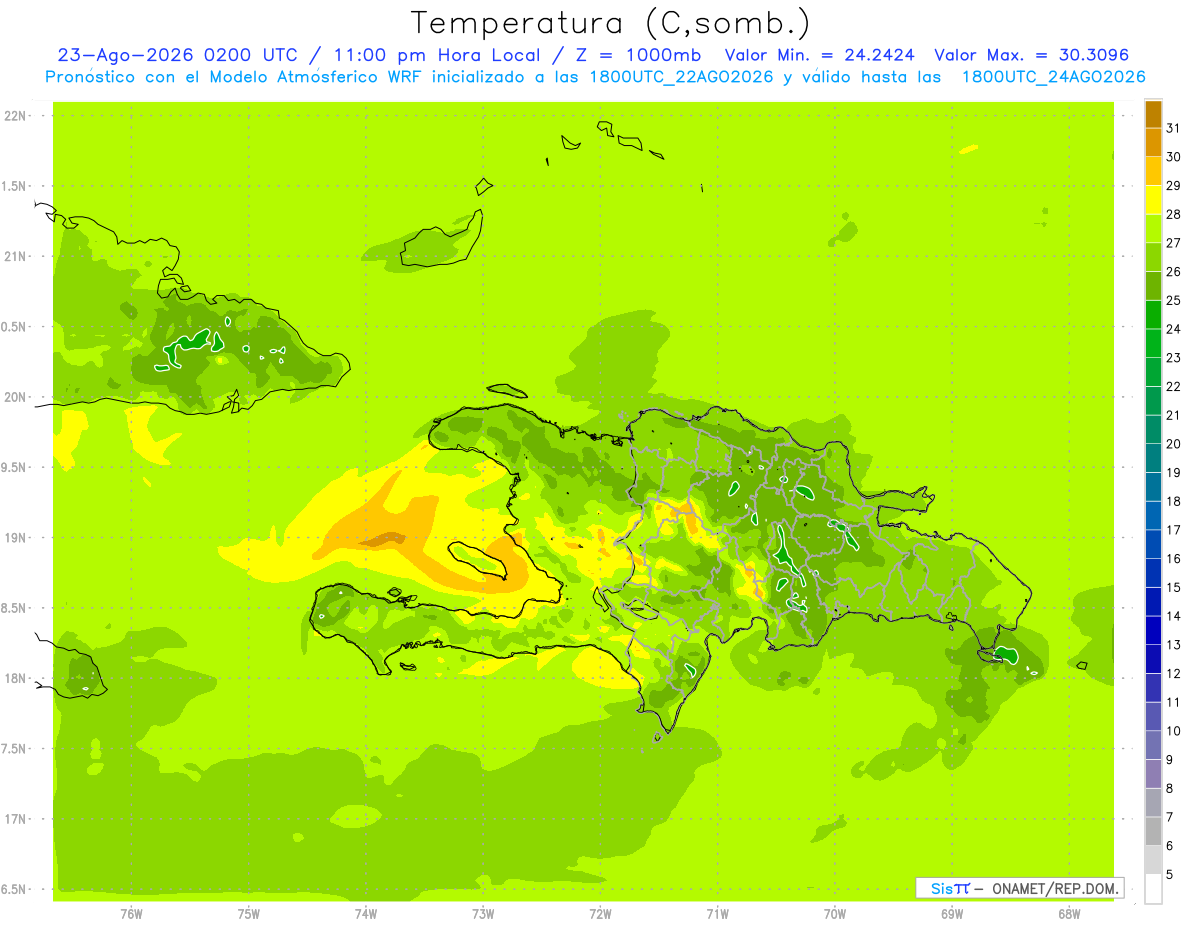The image size is (1200, 927).
Task: Click the legend value 5
Action: 1170,875
